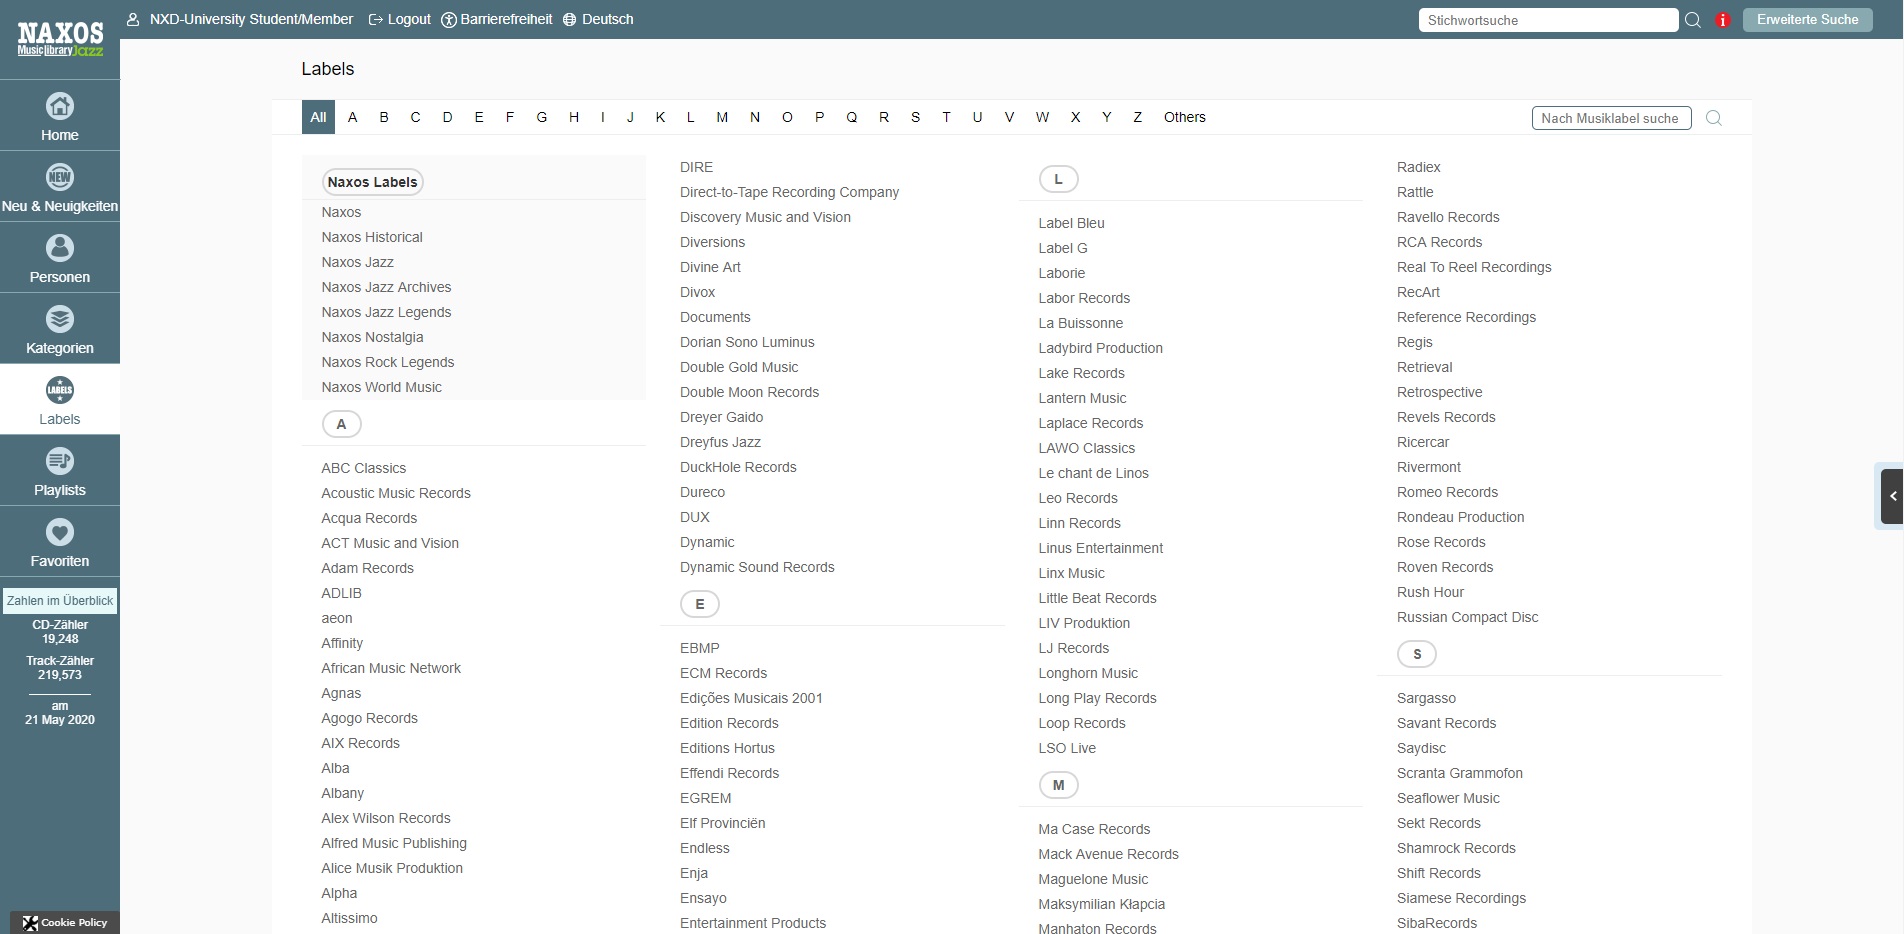Open the ECM Records label
1904x934 pixels.
[x=723, y=673]
